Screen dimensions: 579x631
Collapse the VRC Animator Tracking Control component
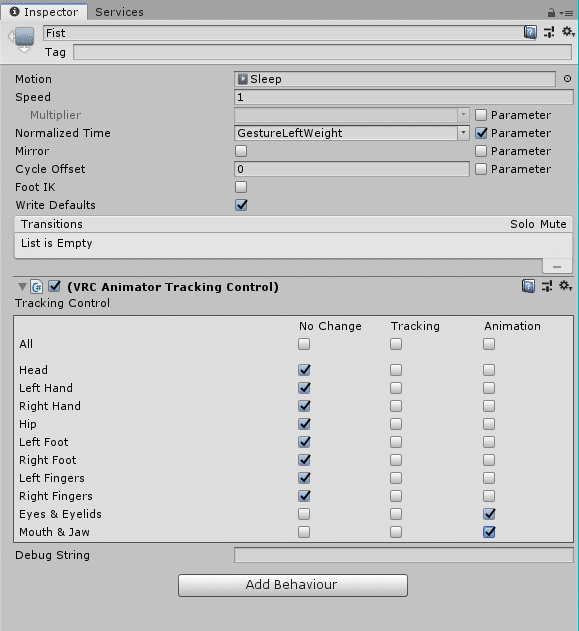point(22,287)
